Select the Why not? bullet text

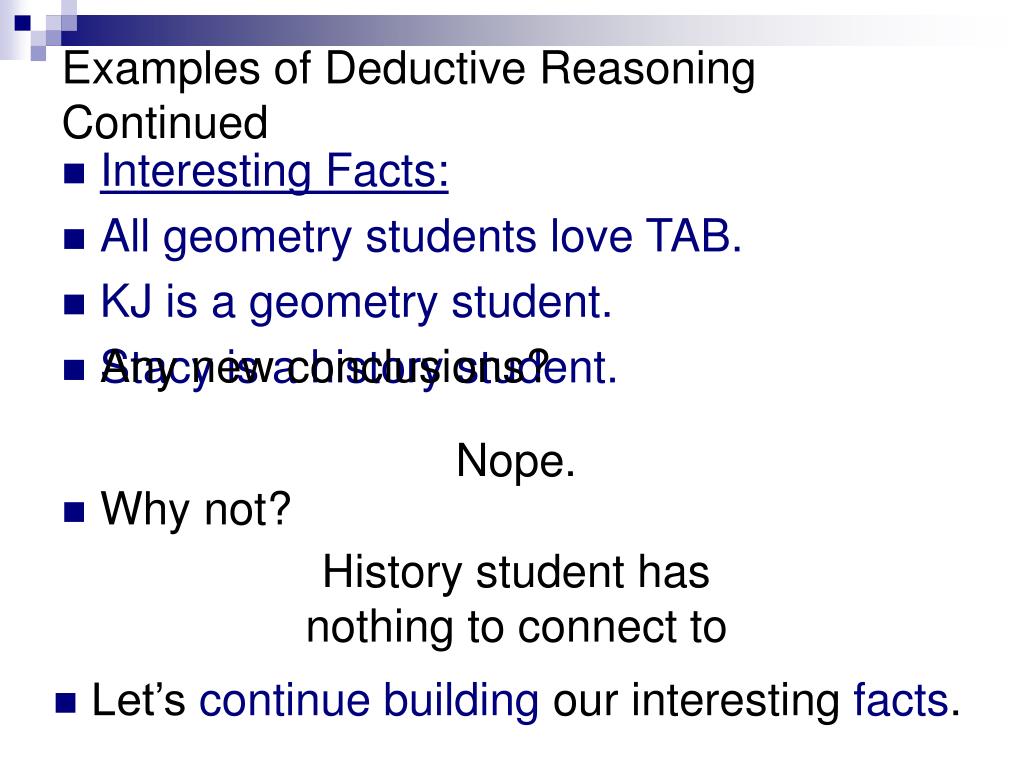(x=195, y=509)
